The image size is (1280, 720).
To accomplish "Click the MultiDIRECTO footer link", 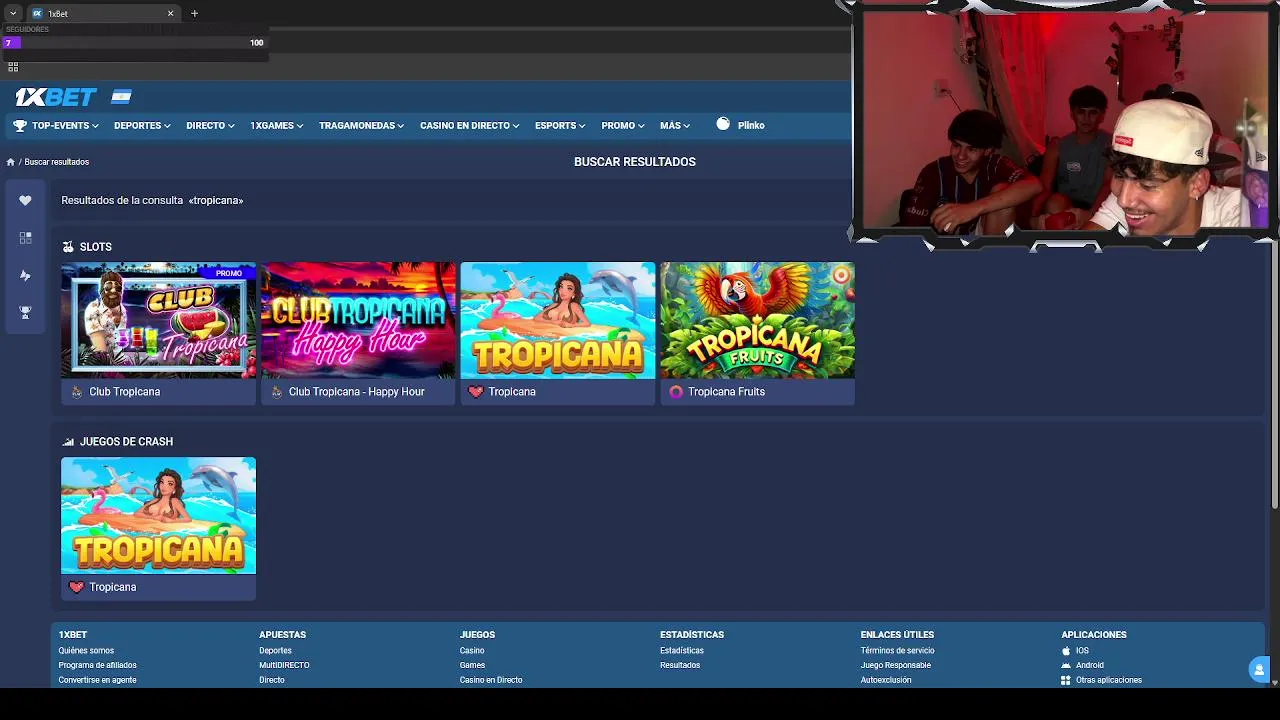I will [x=284, y=665].
